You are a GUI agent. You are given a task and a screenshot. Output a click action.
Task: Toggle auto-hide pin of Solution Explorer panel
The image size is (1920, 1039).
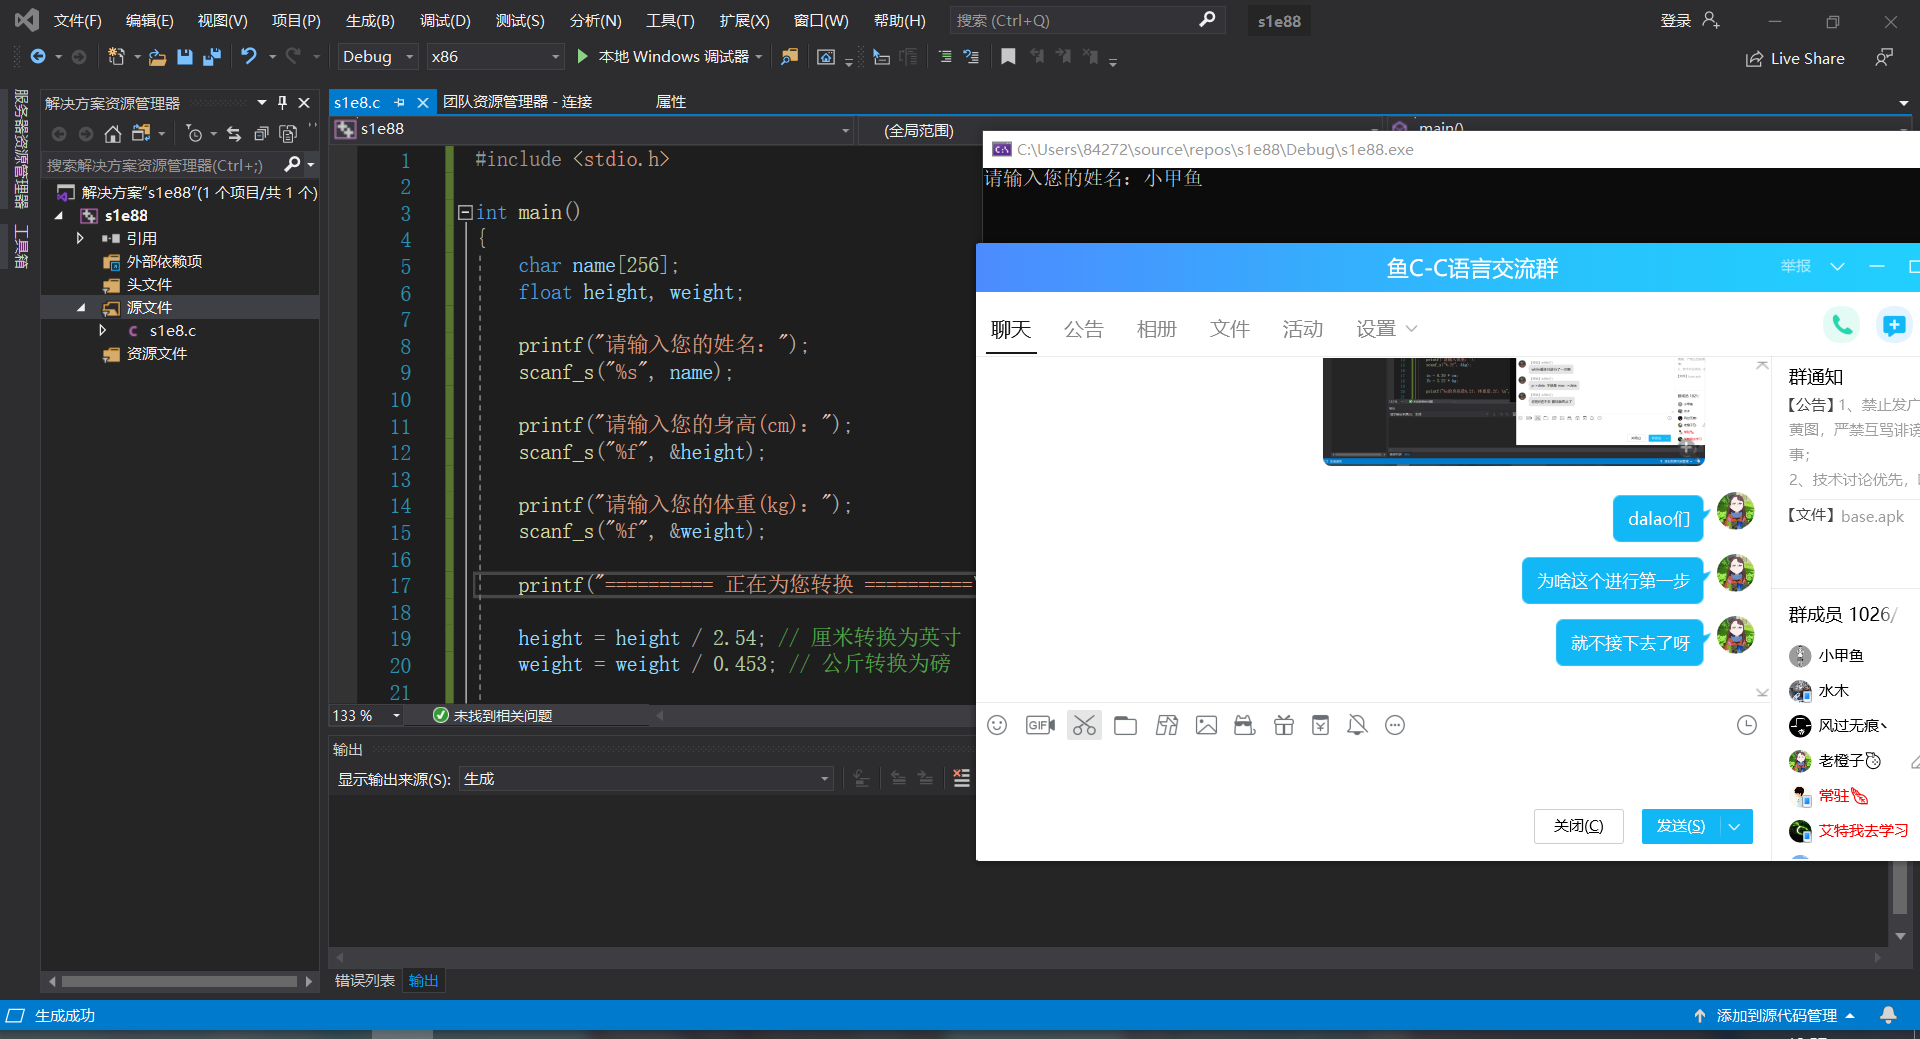[x=283, y=102]
